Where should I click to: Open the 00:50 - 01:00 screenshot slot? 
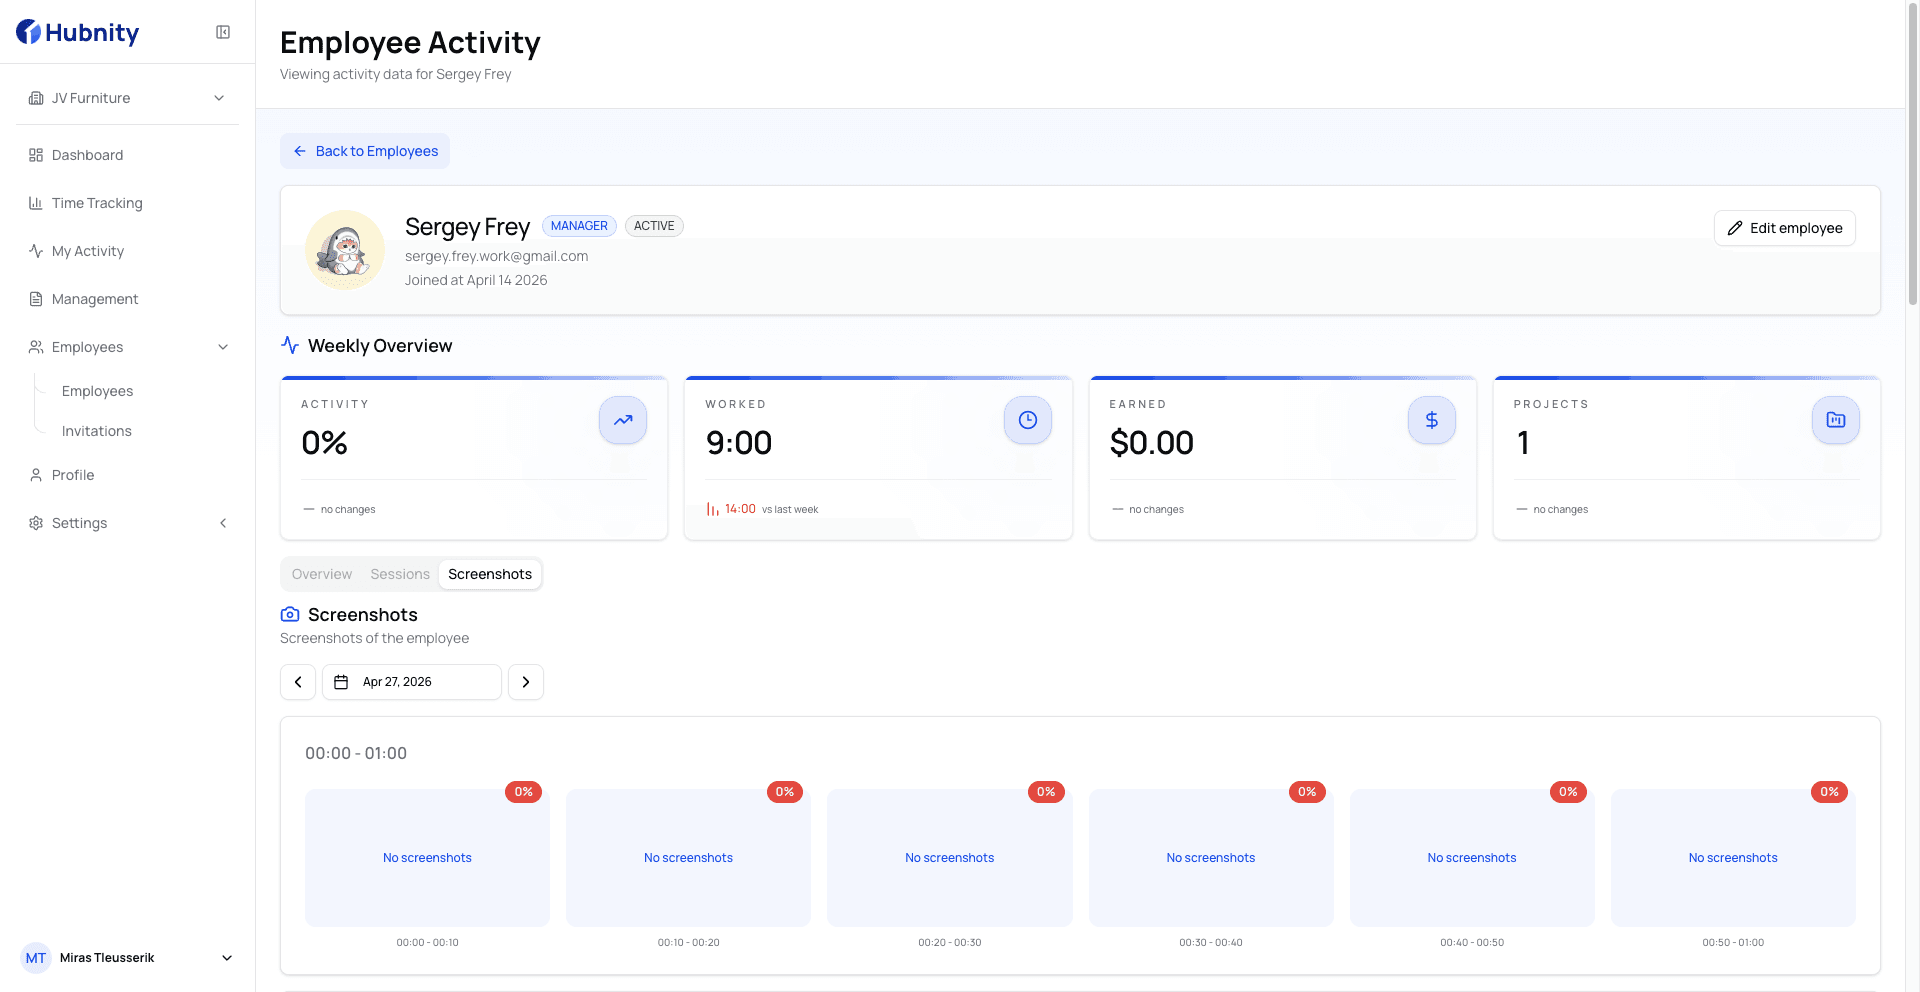pos(1733,858)
